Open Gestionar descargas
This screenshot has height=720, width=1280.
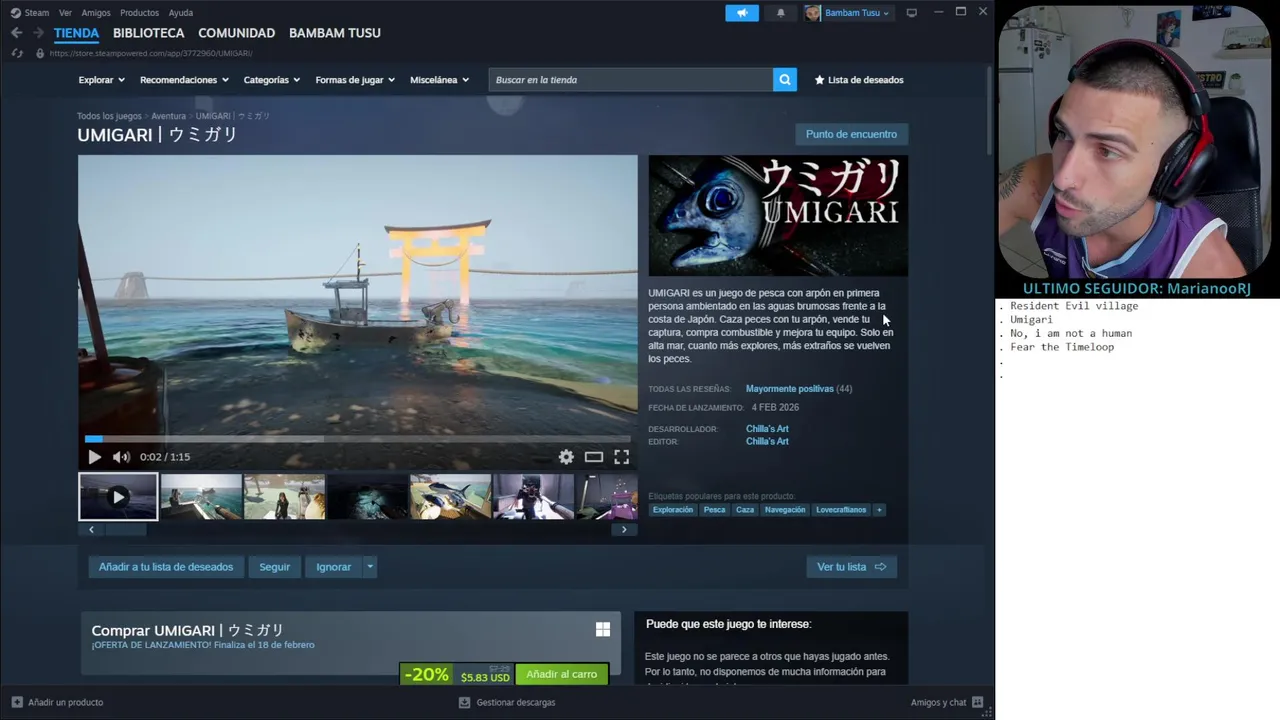(507, 702)
